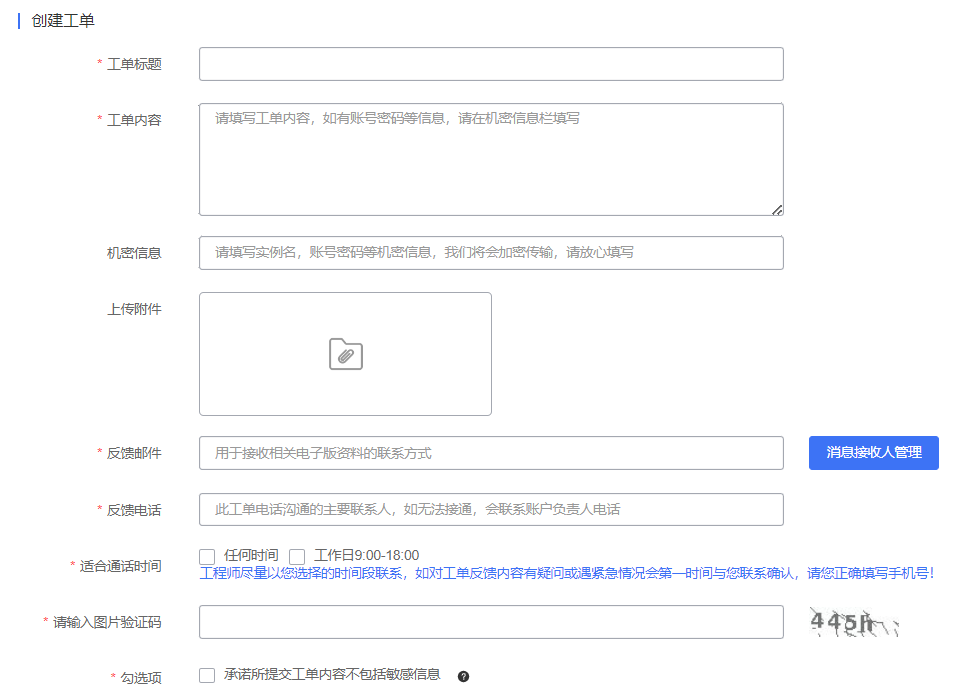Click the 适合通话时间 field label
The image size is (961, 700).
pyautogui.click(x=120, y=566)
